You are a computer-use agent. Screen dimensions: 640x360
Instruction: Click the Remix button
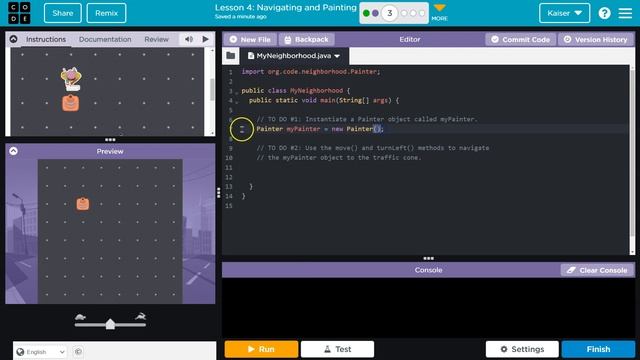[107, 13]
